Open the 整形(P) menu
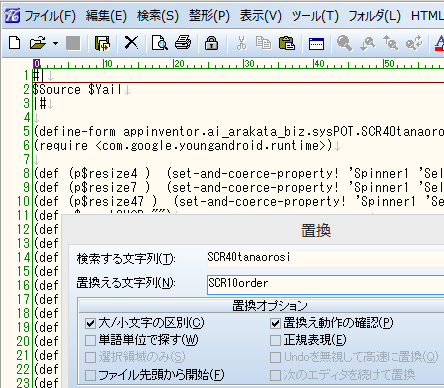This screenshot has height=388, width=444. 209,16
